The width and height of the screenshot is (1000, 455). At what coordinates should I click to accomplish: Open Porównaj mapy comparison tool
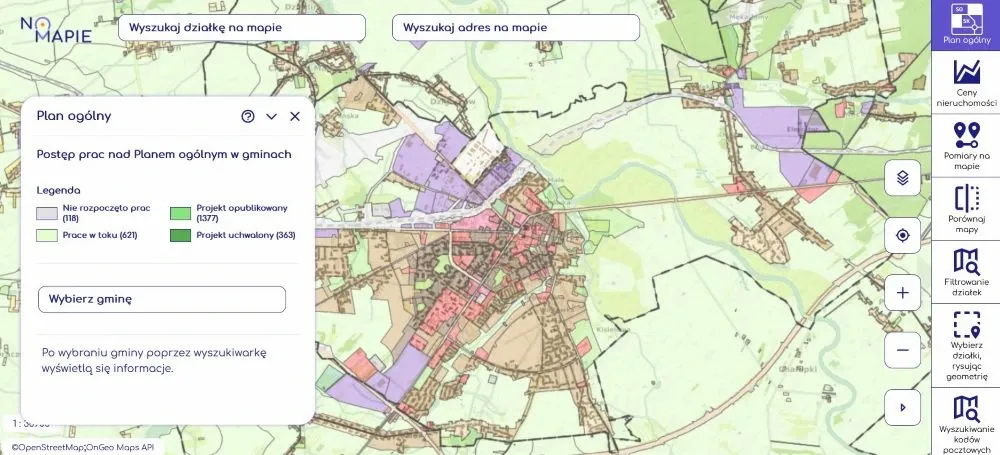[966, 209]
